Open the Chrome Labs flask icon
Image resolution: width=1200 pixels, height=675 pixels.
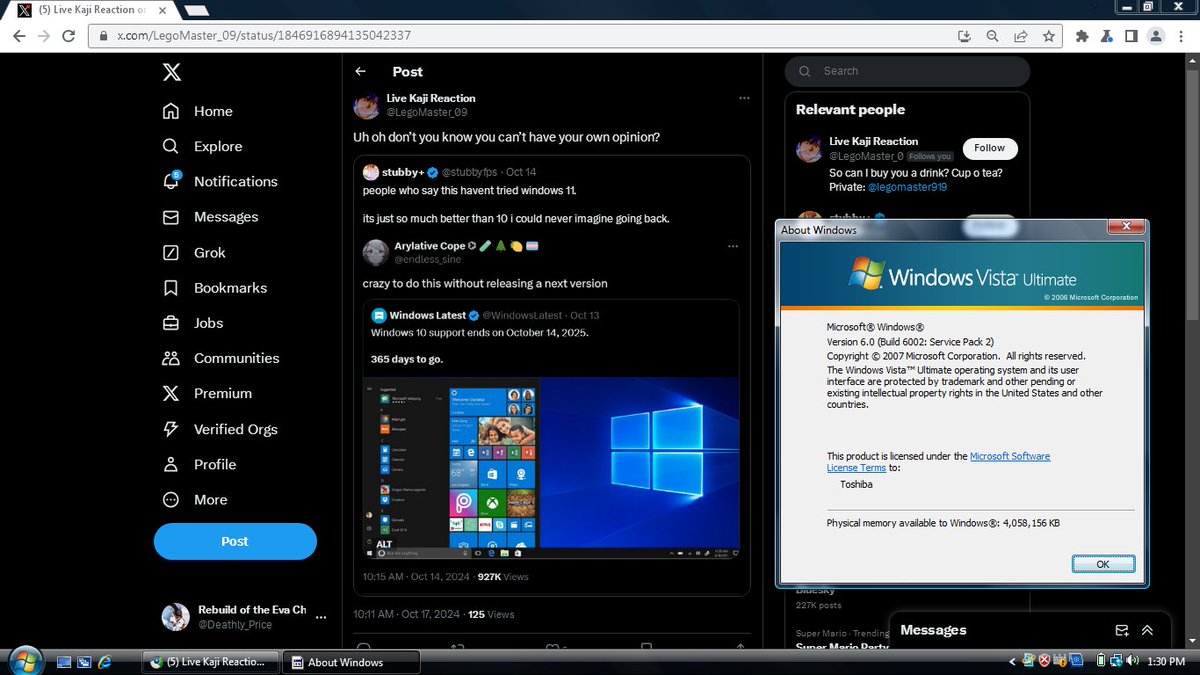click(1107, 35)
